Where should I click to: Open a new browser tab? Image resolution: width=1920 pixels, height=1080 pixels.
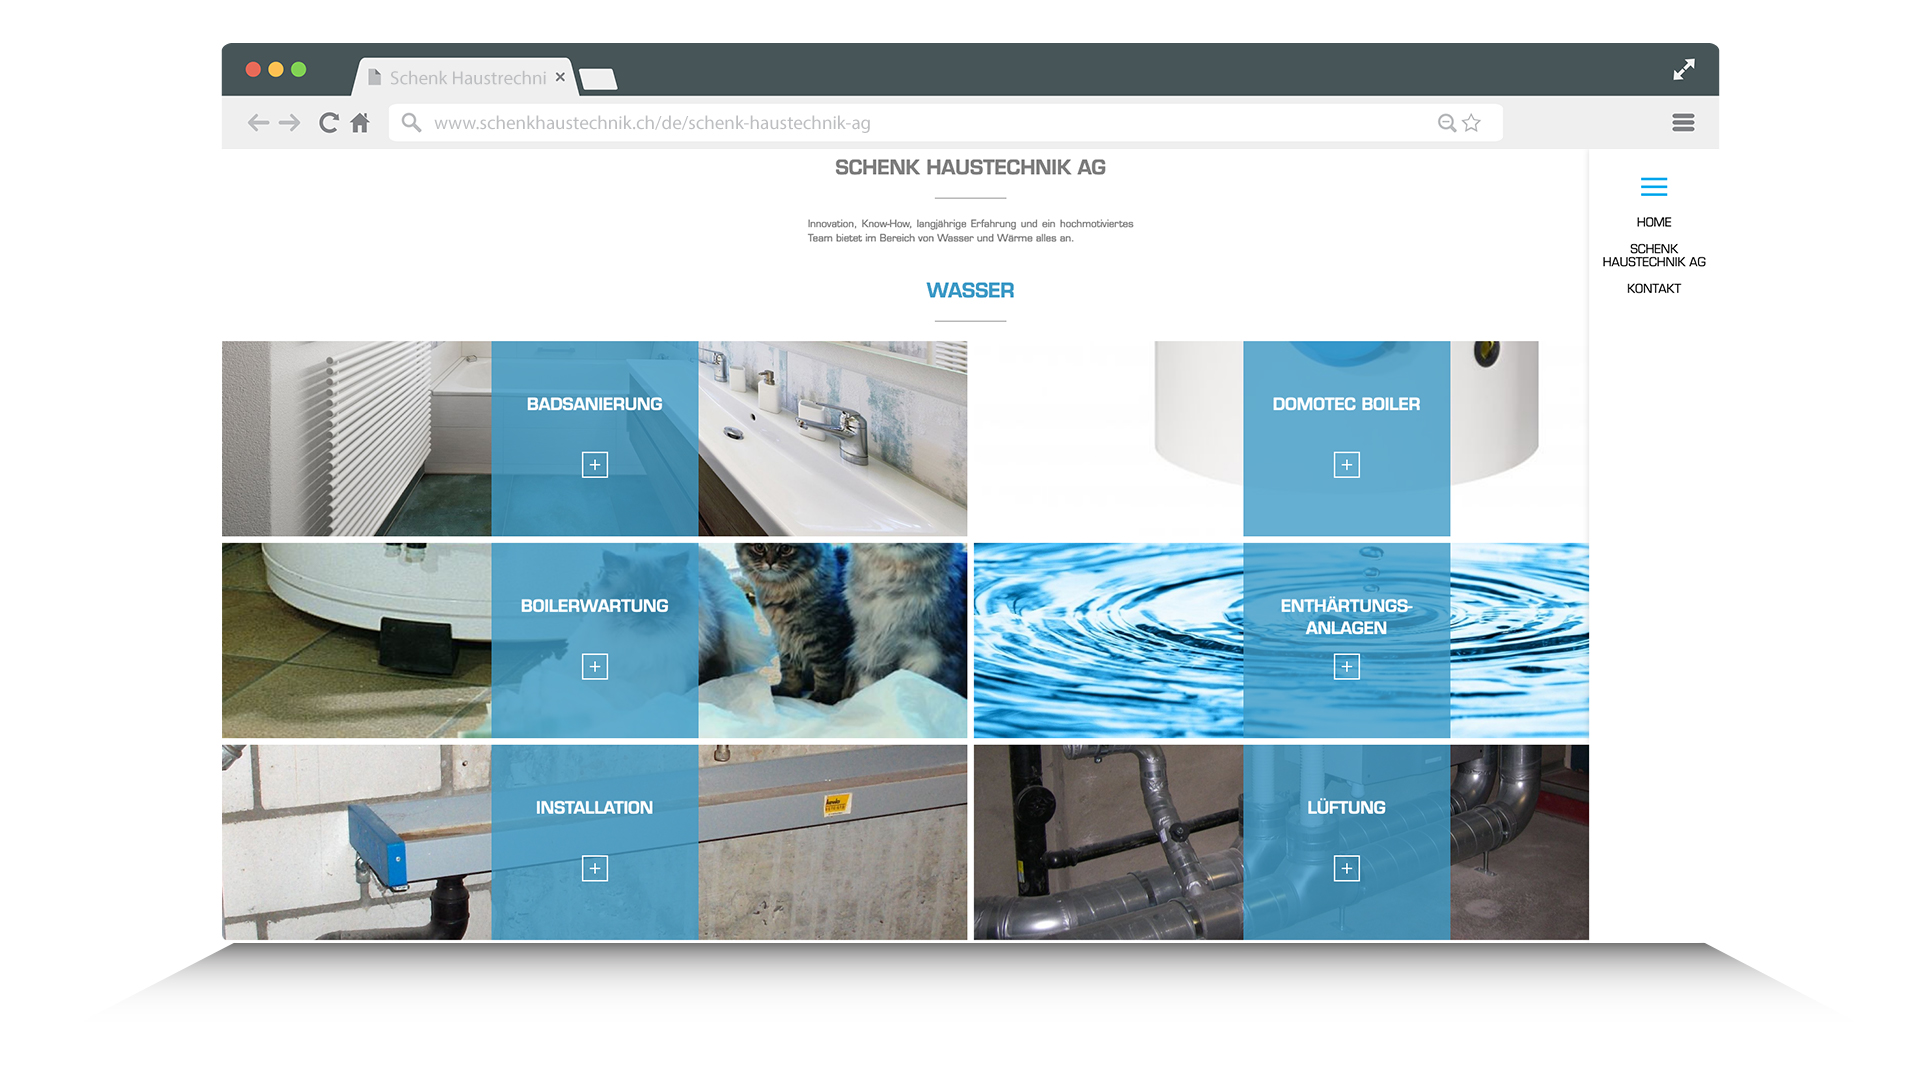click(x=598, y=79)
